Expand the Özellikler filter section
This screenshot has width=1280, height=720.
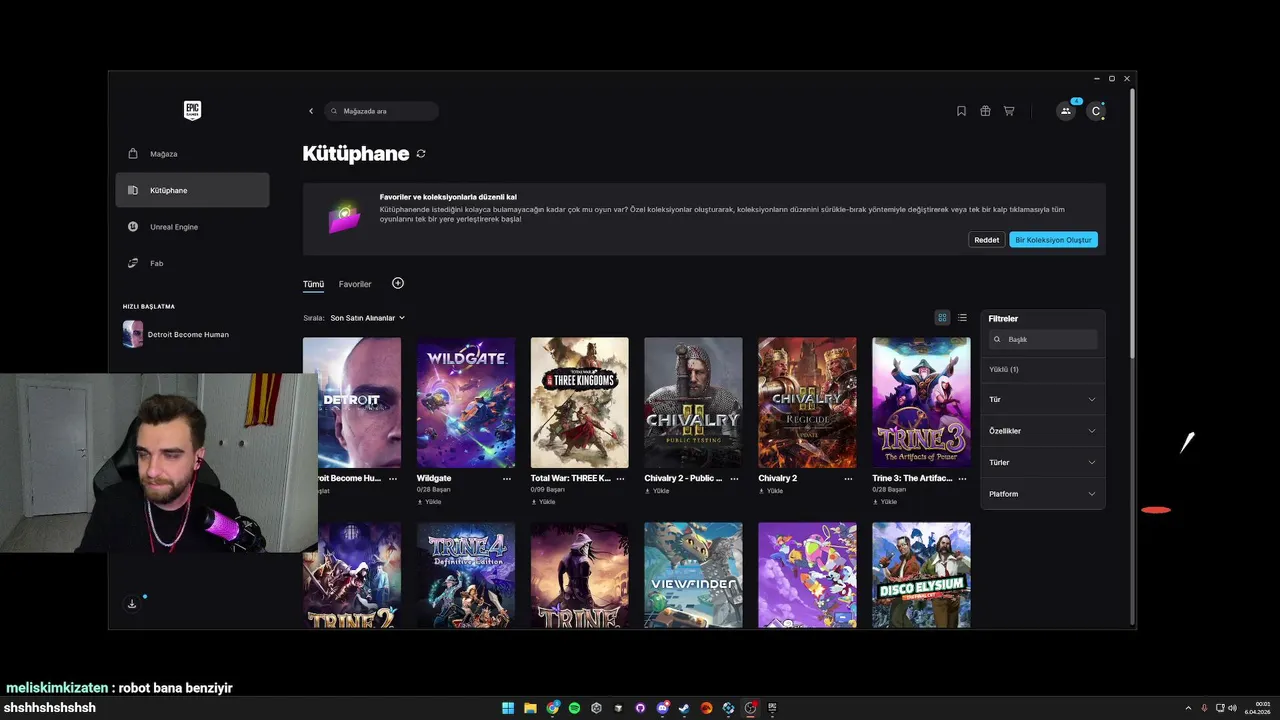(x=1042, y=431)
